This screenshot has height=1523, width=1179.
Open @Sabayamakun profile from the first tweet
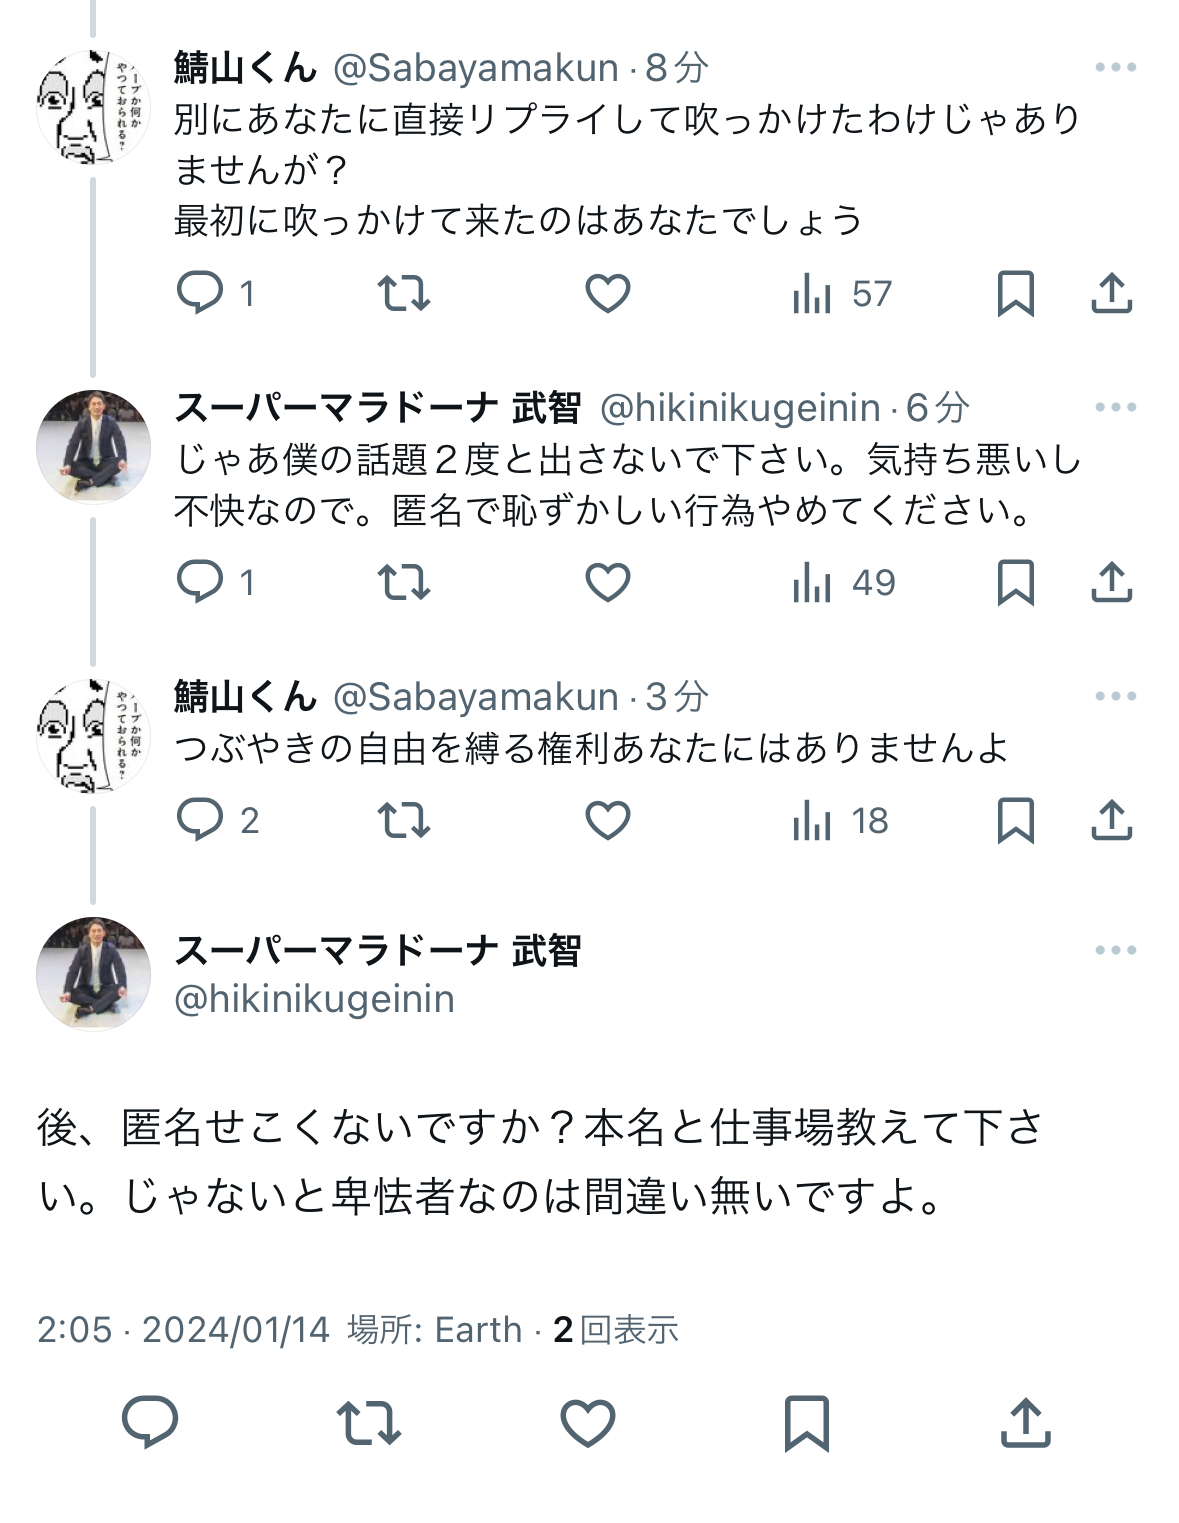475,68
